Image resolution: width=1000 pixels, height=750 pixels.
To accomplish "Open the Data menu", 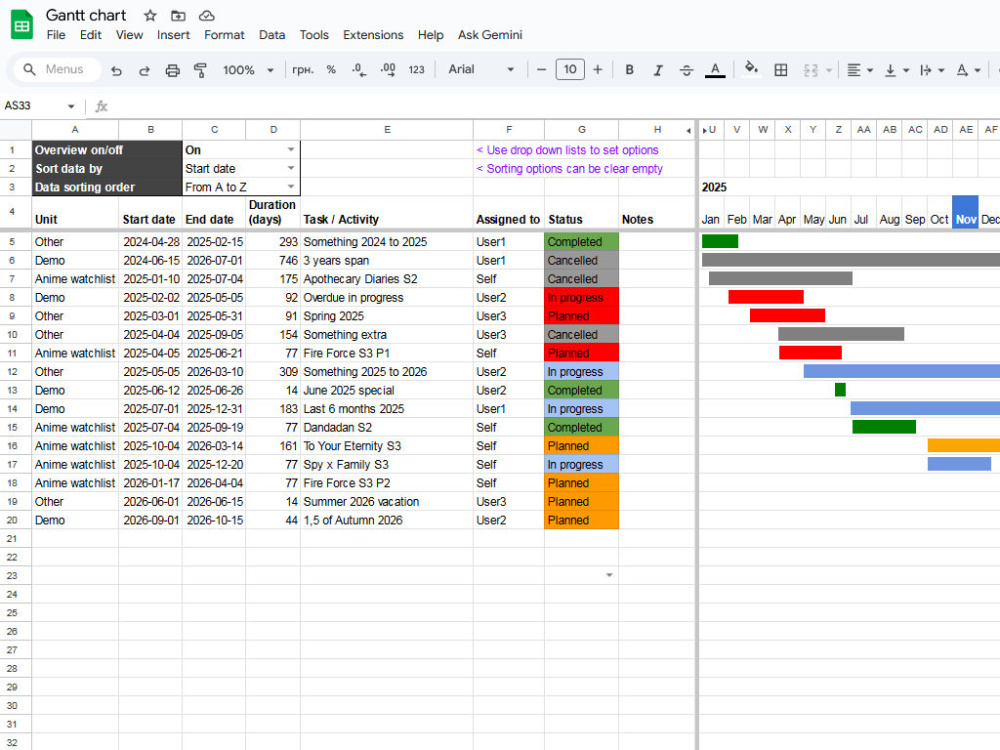I will click(x=272, y=35).
